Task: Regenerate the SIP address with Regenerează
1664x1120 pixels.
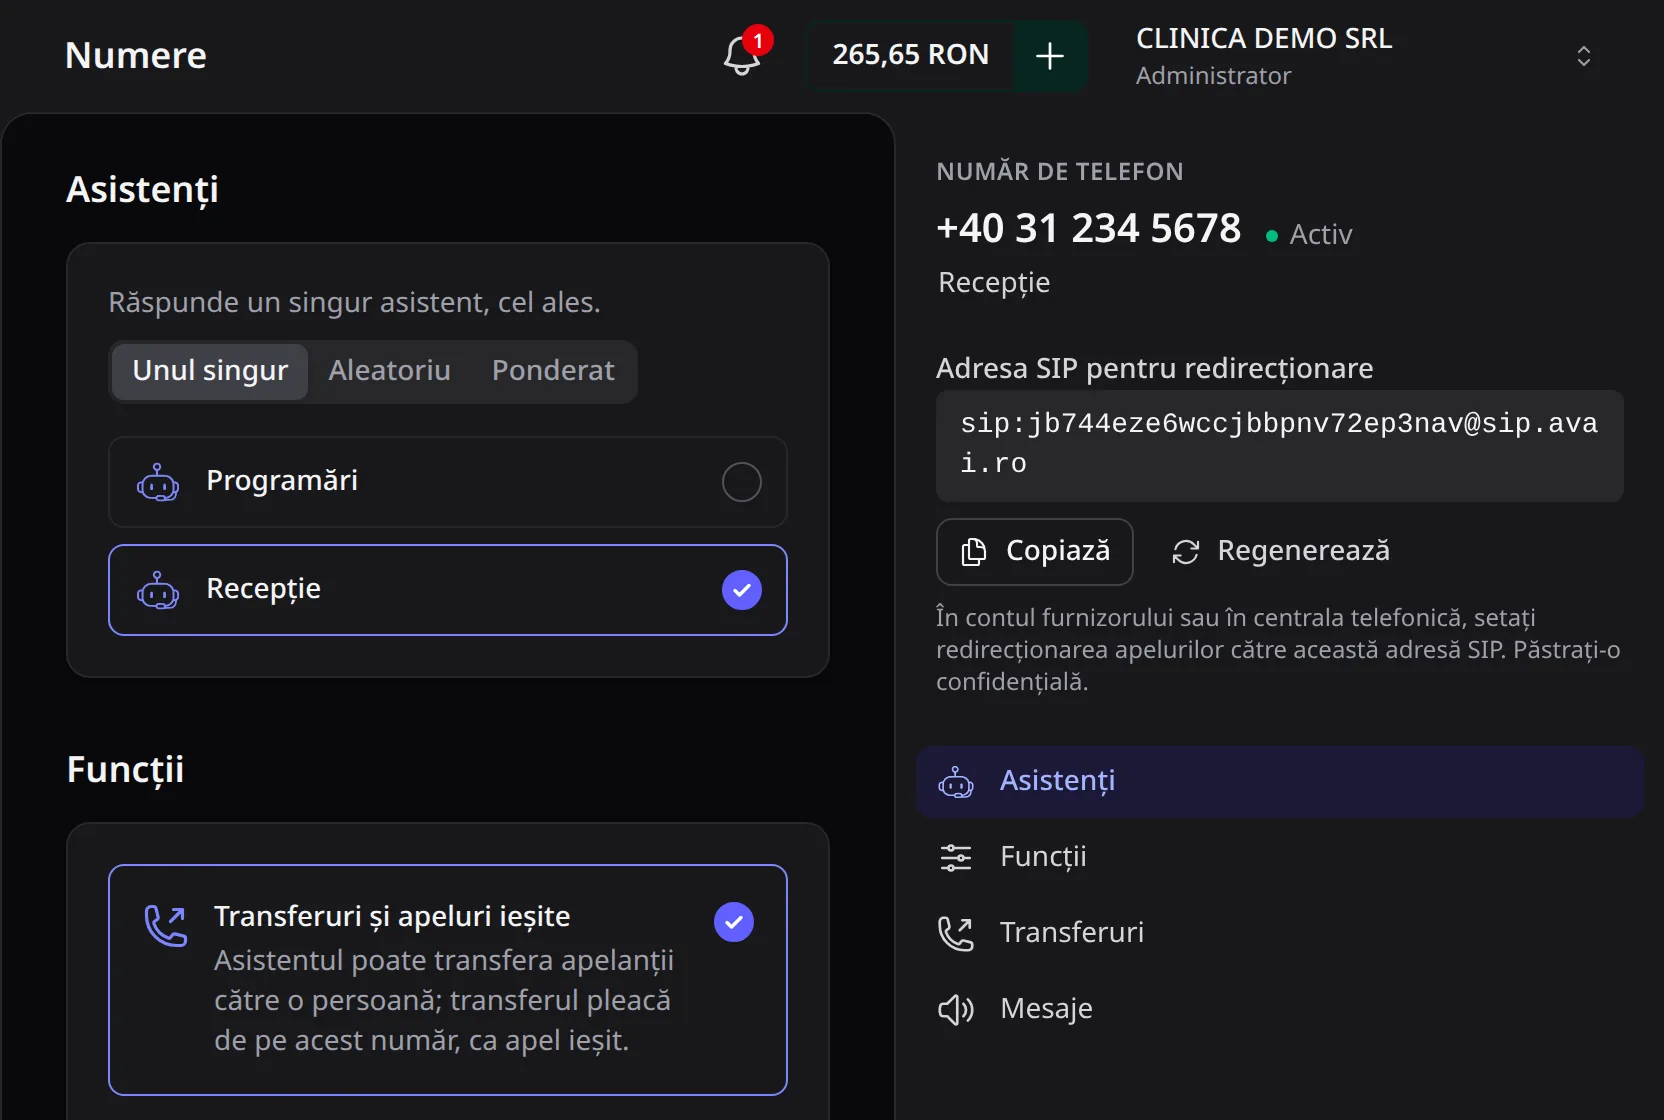Action: click(1281, 551)
